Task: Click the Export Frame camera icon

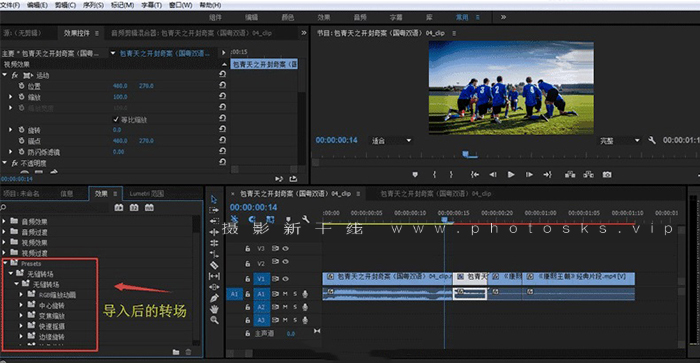Action: coord(607,175)
